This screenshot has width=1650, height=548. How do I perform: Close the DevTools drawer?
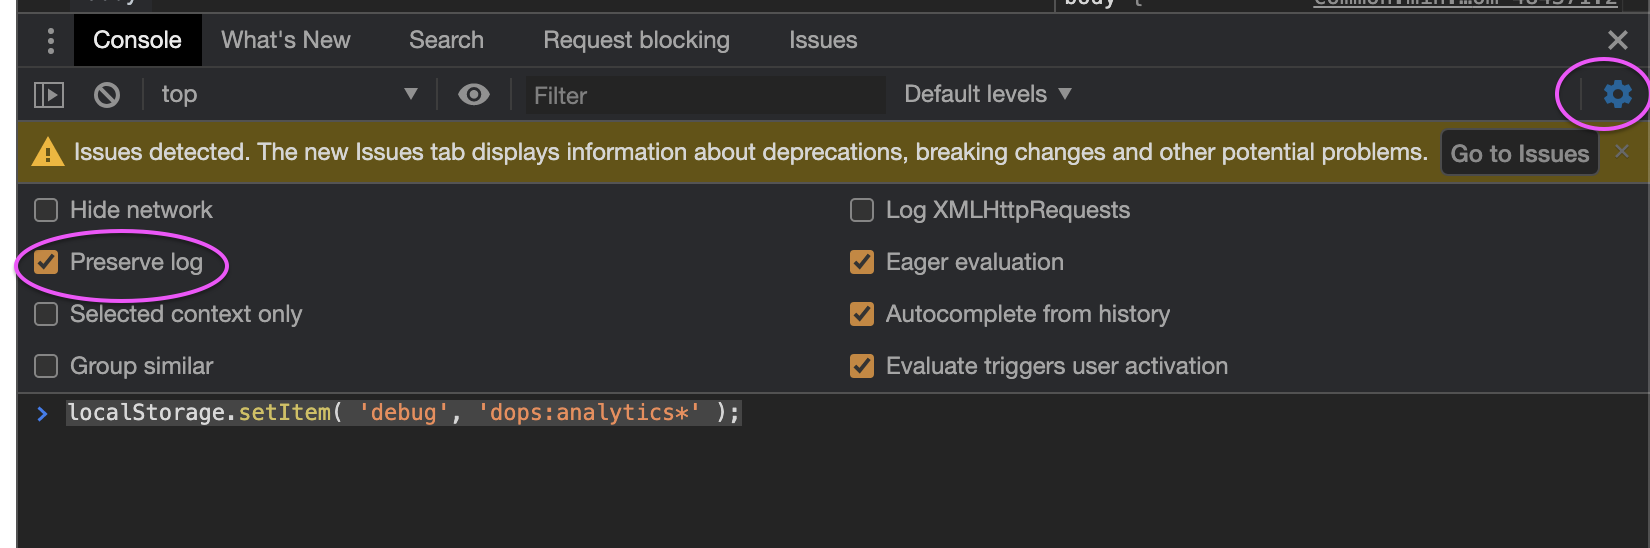click(x=1617, y=40)
